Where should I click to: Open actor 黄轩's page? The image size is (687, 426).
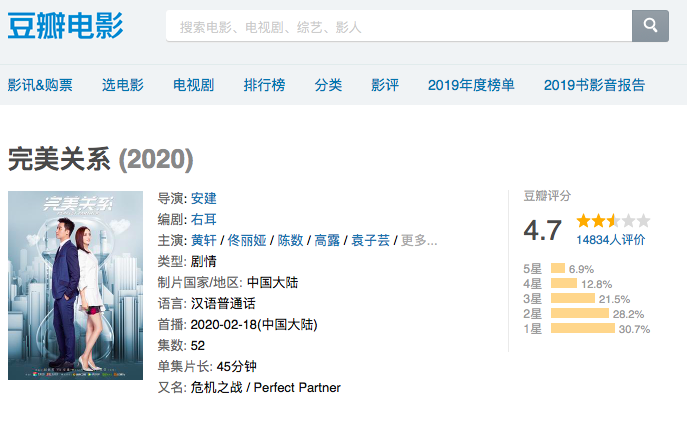tap(204, 240)
